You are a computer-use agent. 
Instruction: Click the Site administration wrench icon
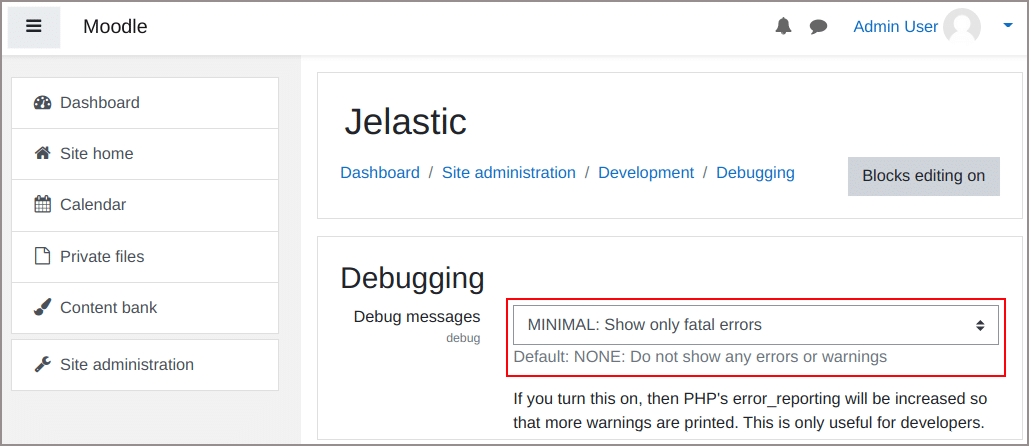(43, 364)
